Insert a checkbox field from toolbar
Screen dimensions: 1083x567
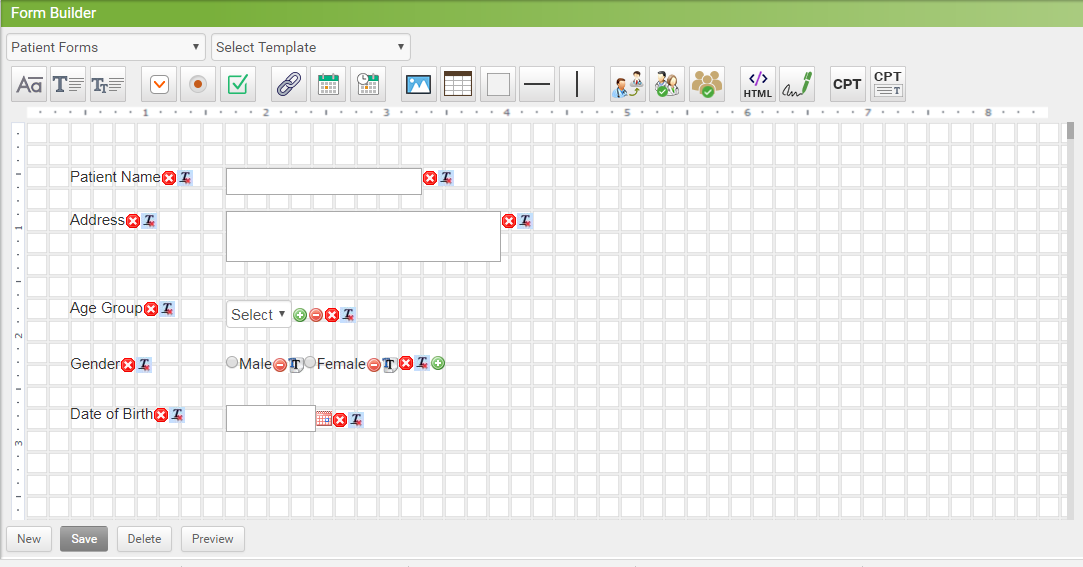(238, 84)
